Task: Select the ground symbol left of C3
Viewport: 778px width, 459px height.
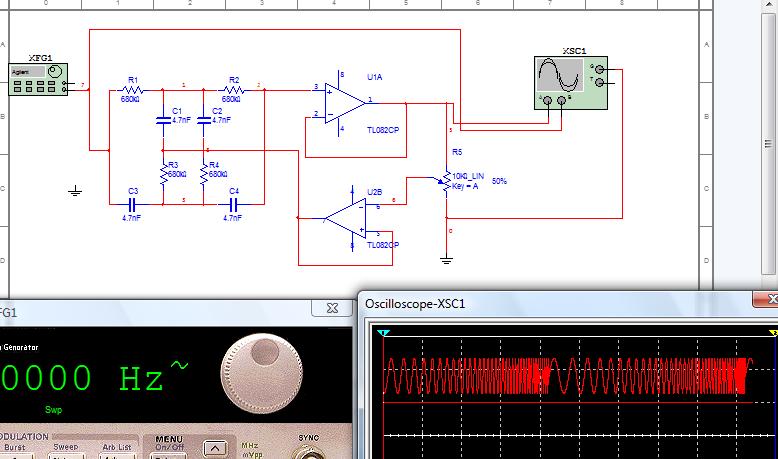Action: [74, 190]
